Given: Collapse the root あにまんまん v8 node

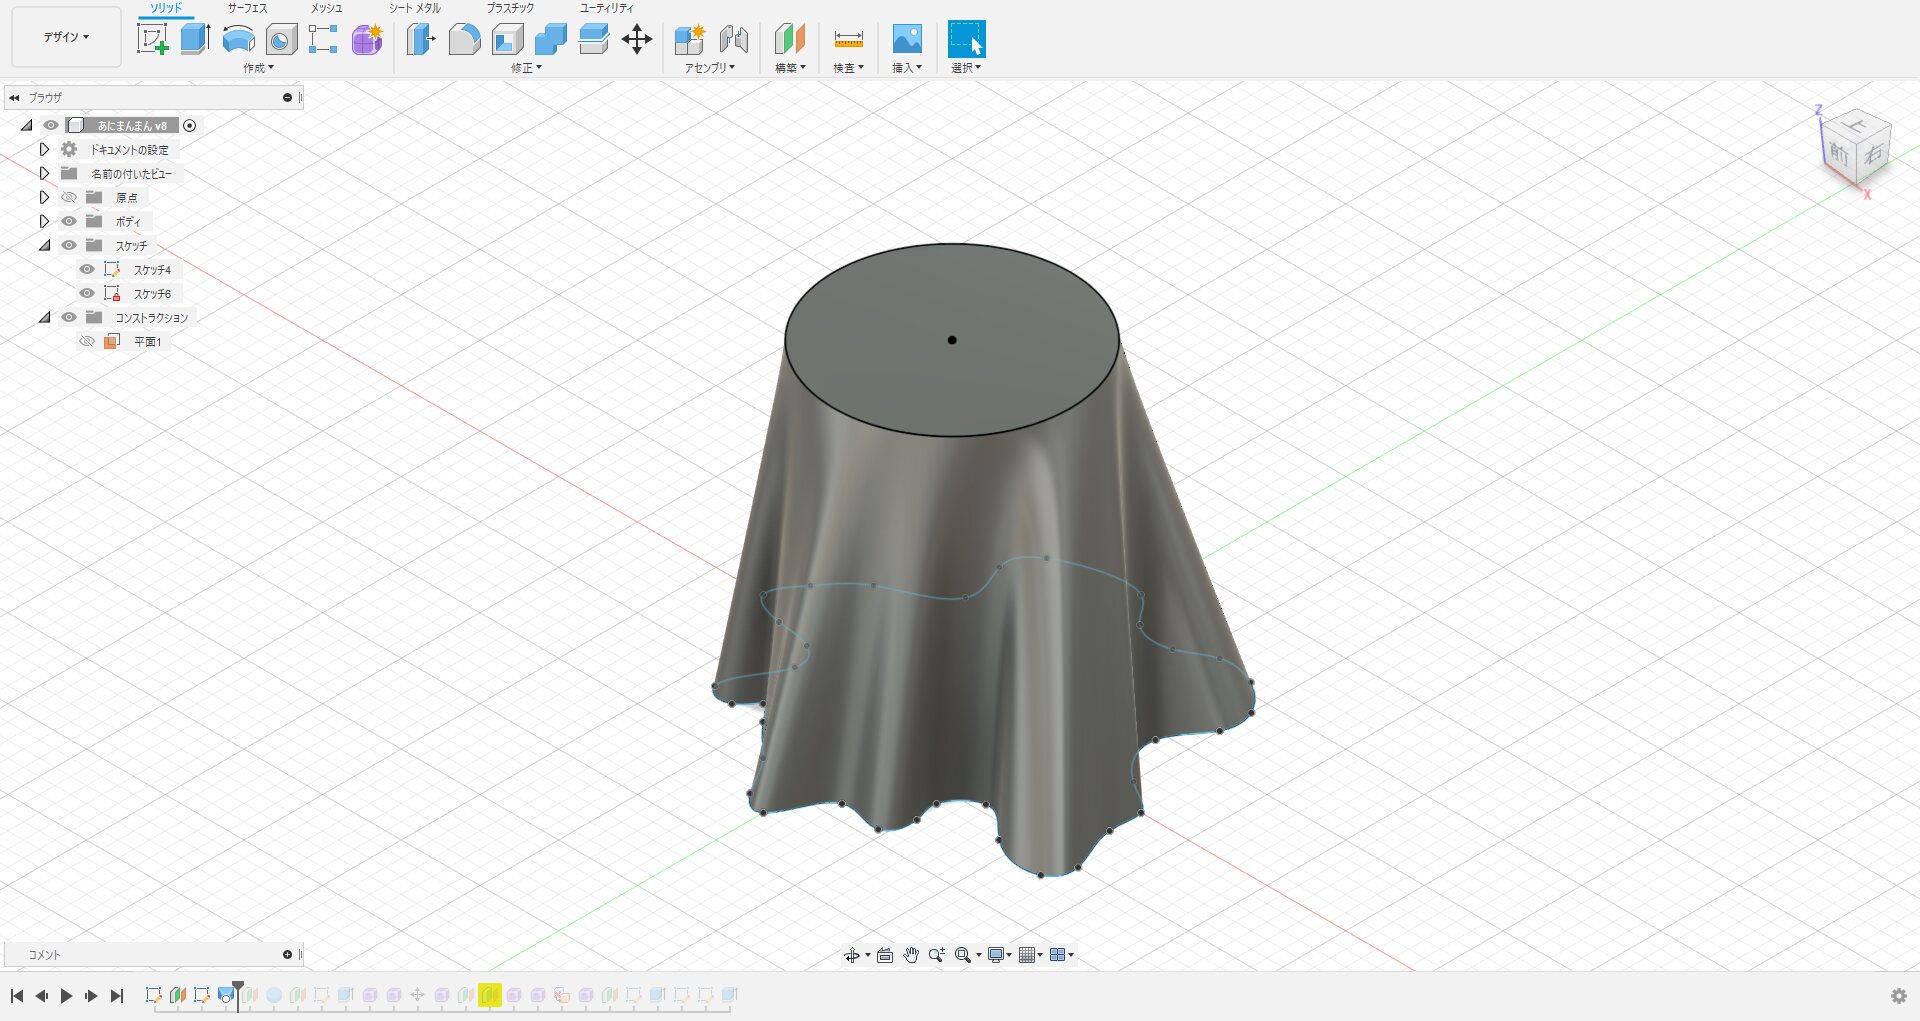Looking at the screenshot, I should point(27,125).
